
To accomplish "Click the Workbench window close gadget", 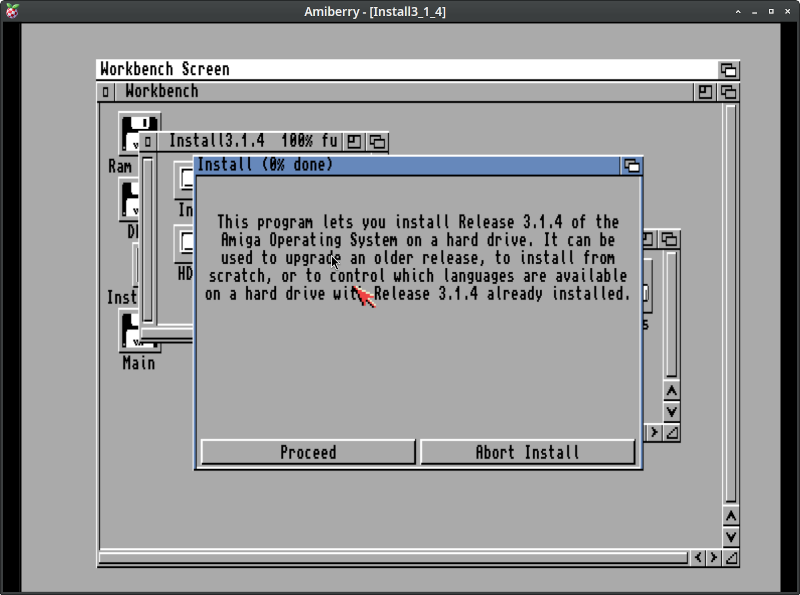I will coord(106,92).
